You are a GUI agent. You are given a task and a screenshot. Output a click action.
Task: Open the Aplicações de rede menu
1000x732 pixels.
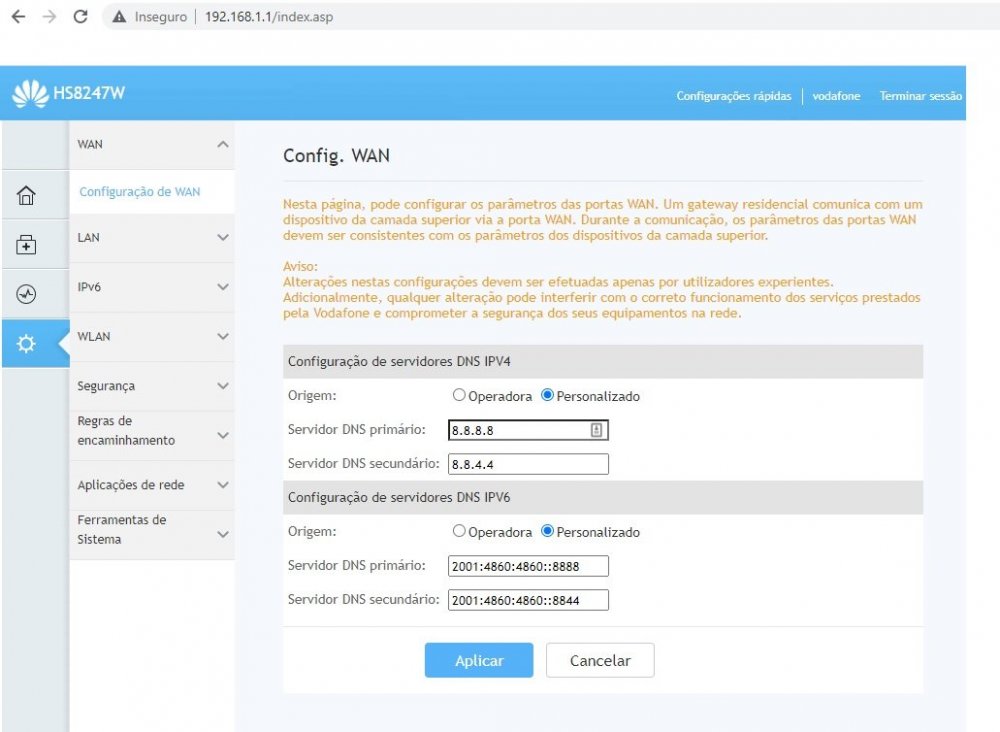(152, 485)
